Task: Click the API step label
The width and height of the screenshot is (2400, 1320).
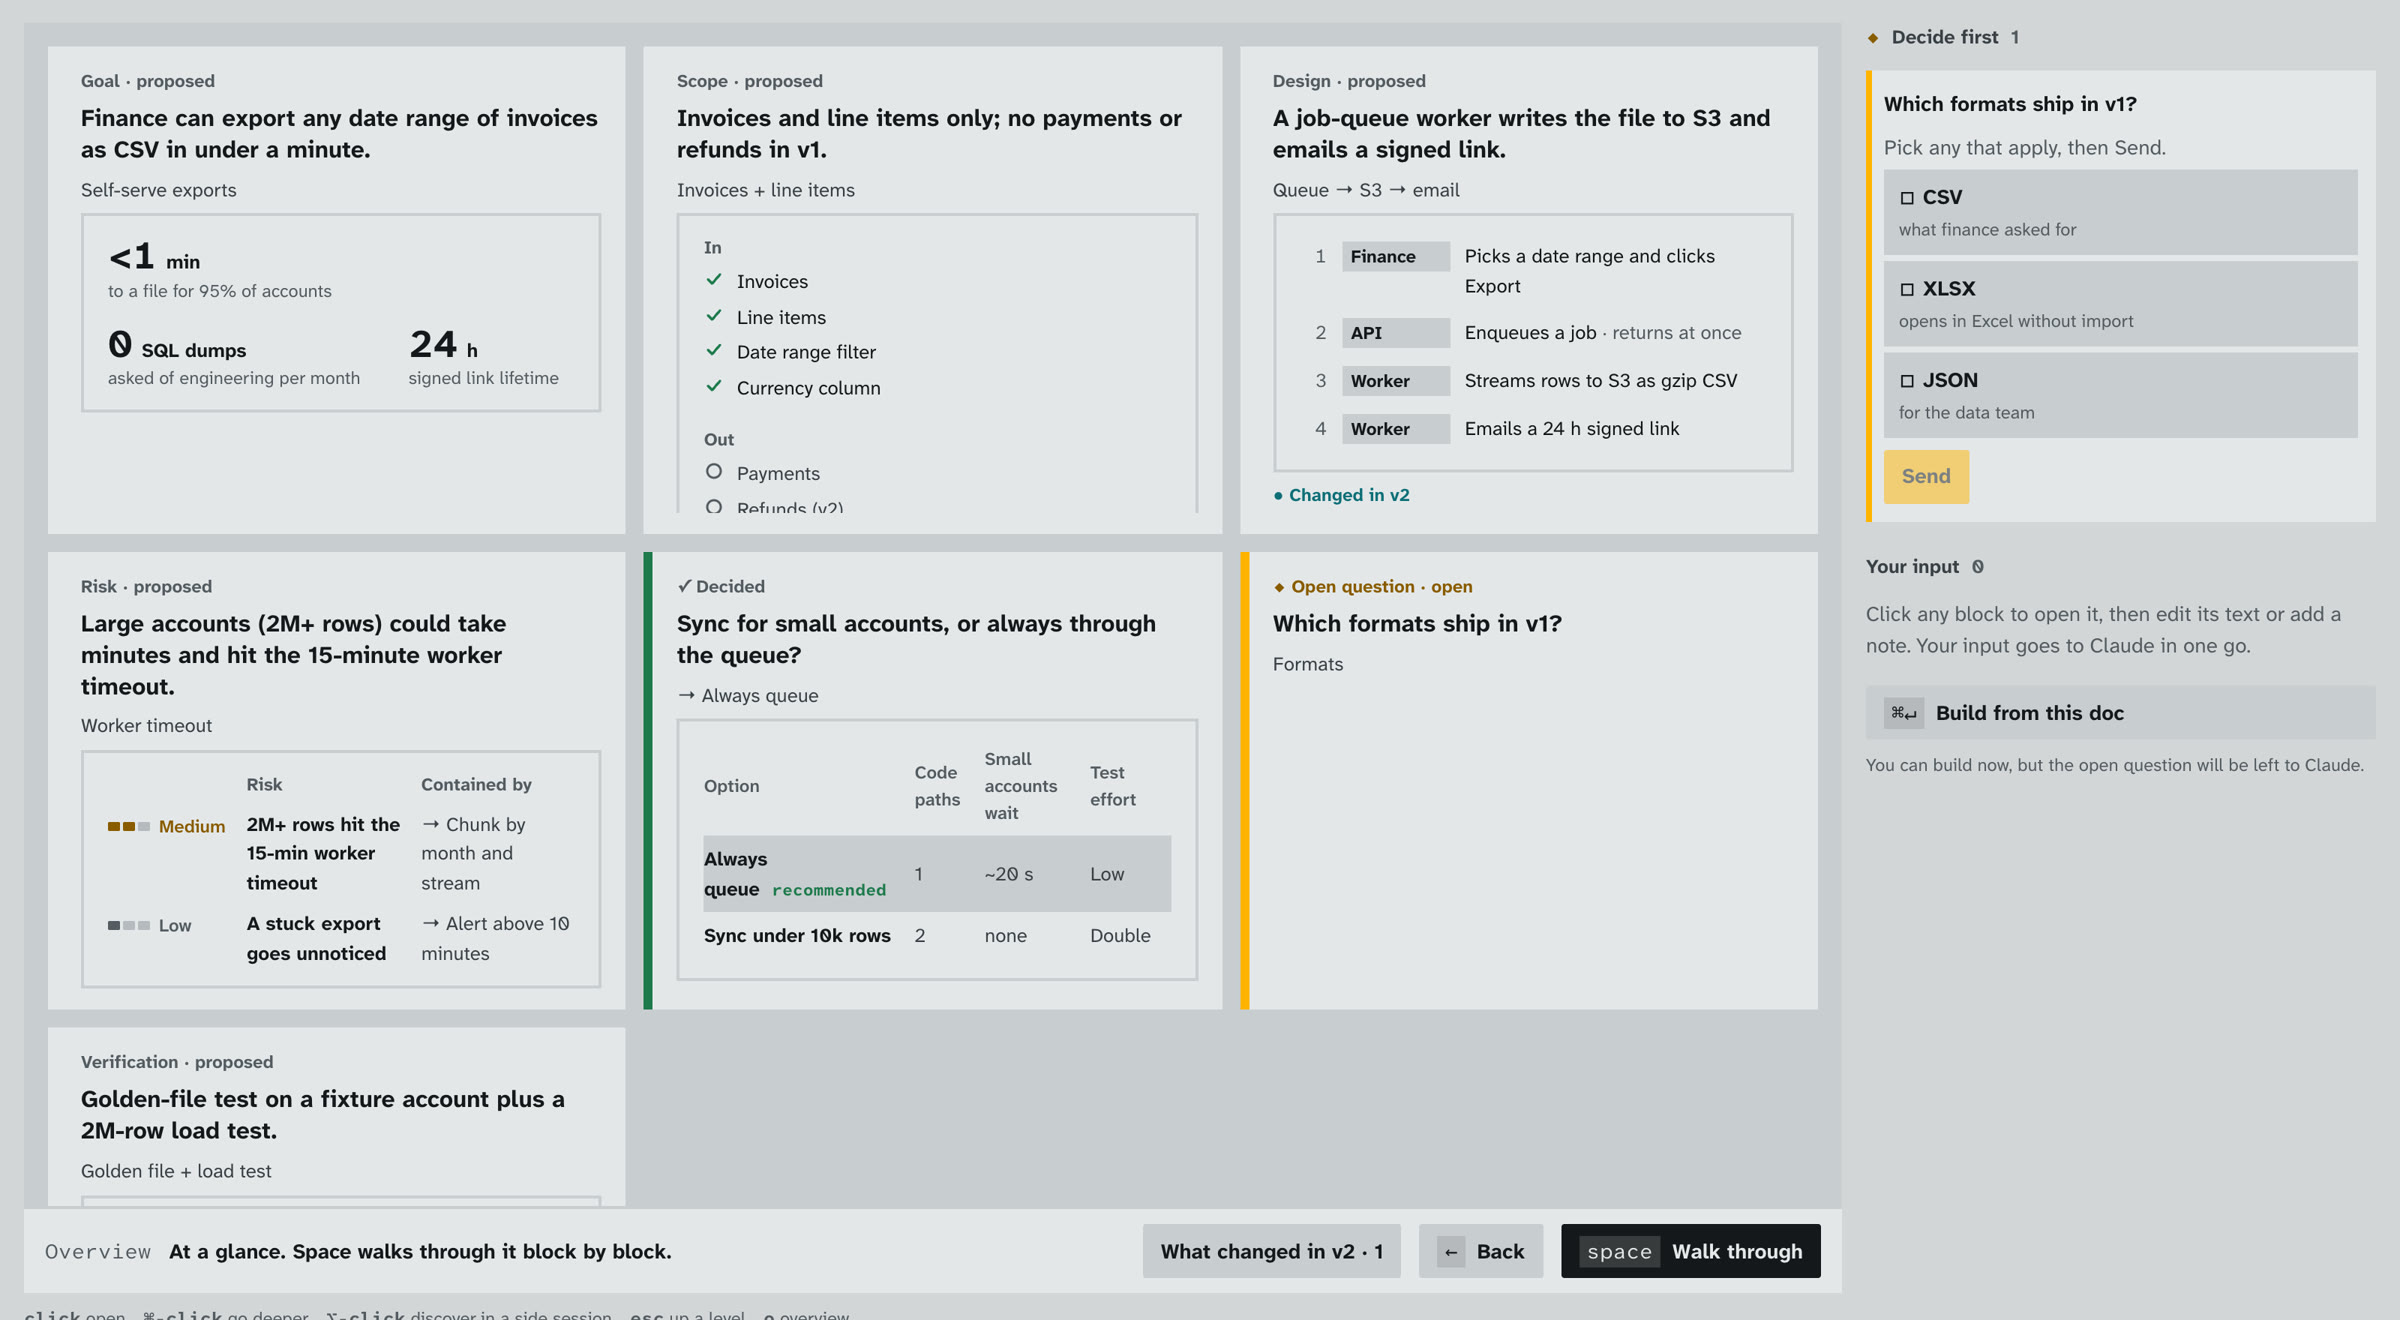Action: [x=1395, y=333]
